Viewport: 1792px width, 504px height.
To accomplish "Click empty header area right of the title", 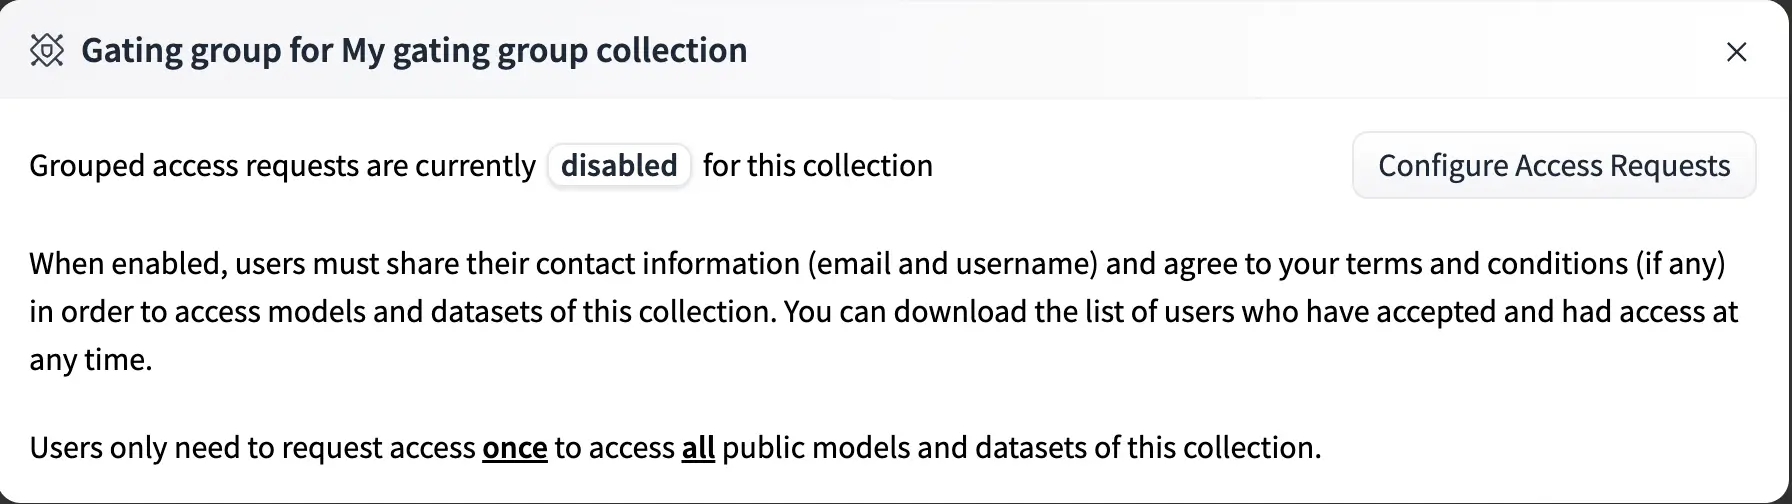I will click(x=1200, y=50).
